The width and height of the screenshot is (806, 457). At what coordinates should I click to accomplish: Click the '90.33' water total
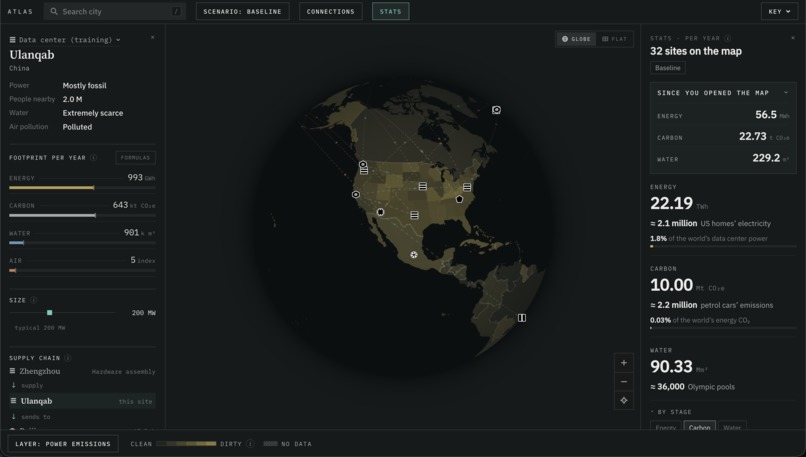coord(671,367)
